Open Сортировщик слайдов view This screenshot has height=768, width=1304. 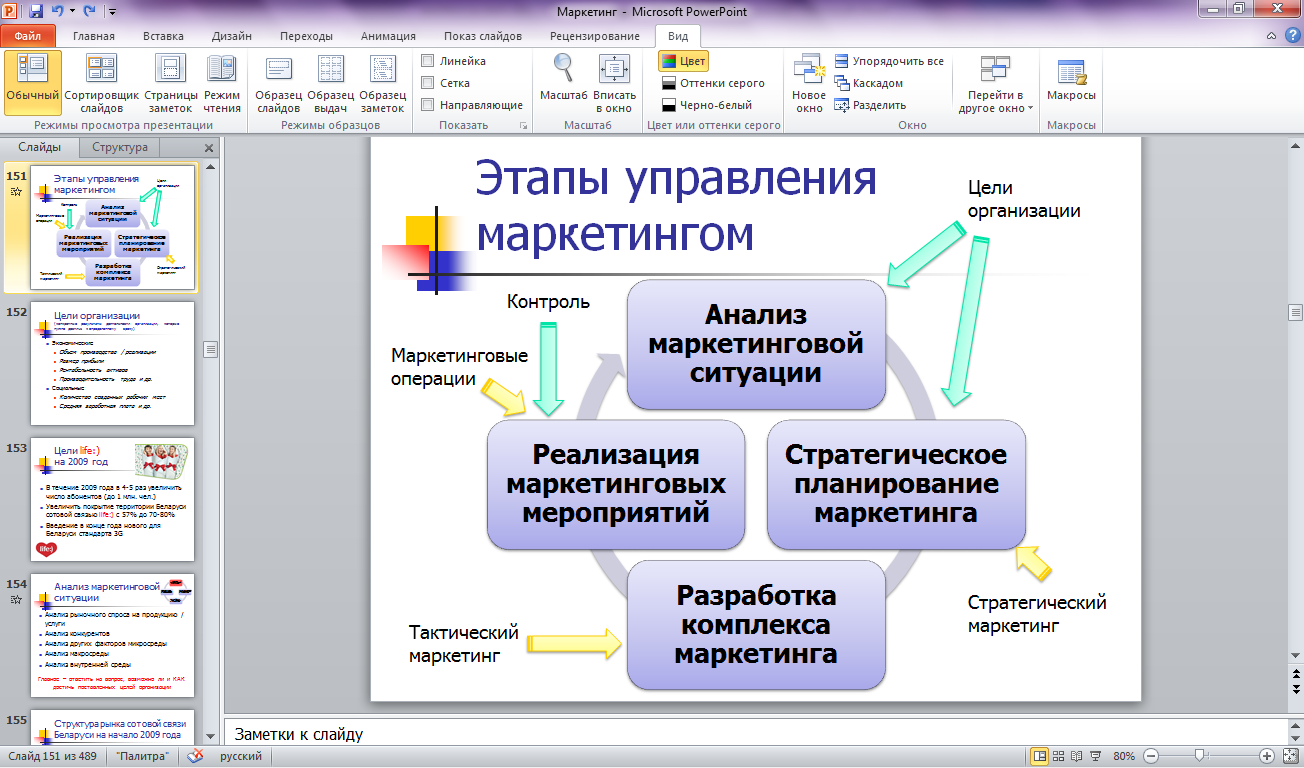tap(102, 84)
